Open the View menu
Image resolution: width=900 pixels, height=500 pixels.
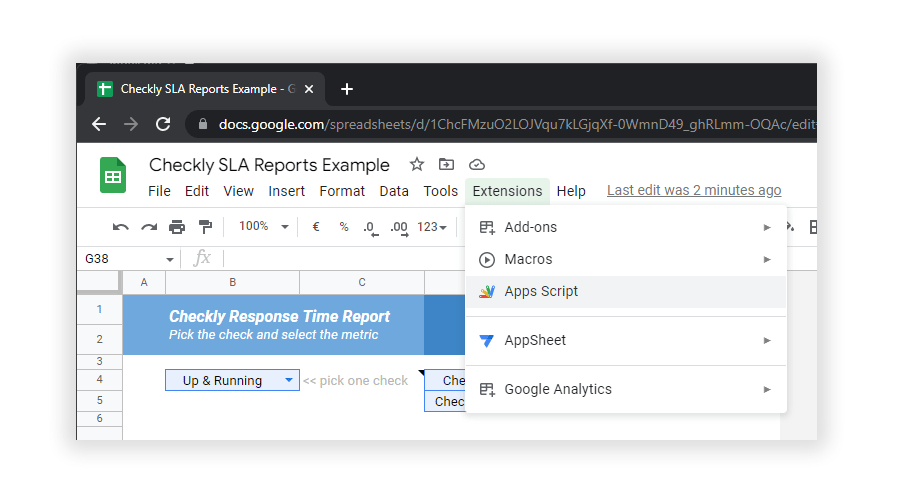coord(238,191)
